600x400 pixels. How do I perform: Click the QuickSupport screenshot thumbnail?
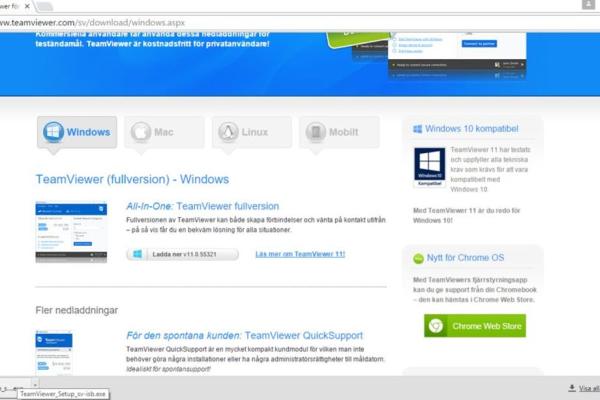(54, 353)
